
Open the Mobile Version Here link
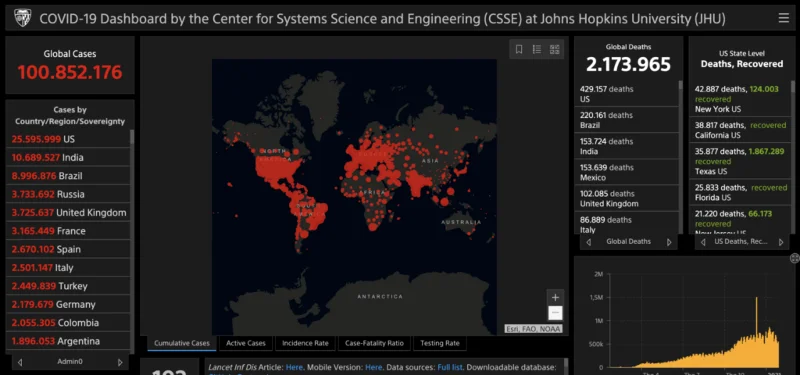click(x=373, y=367)
